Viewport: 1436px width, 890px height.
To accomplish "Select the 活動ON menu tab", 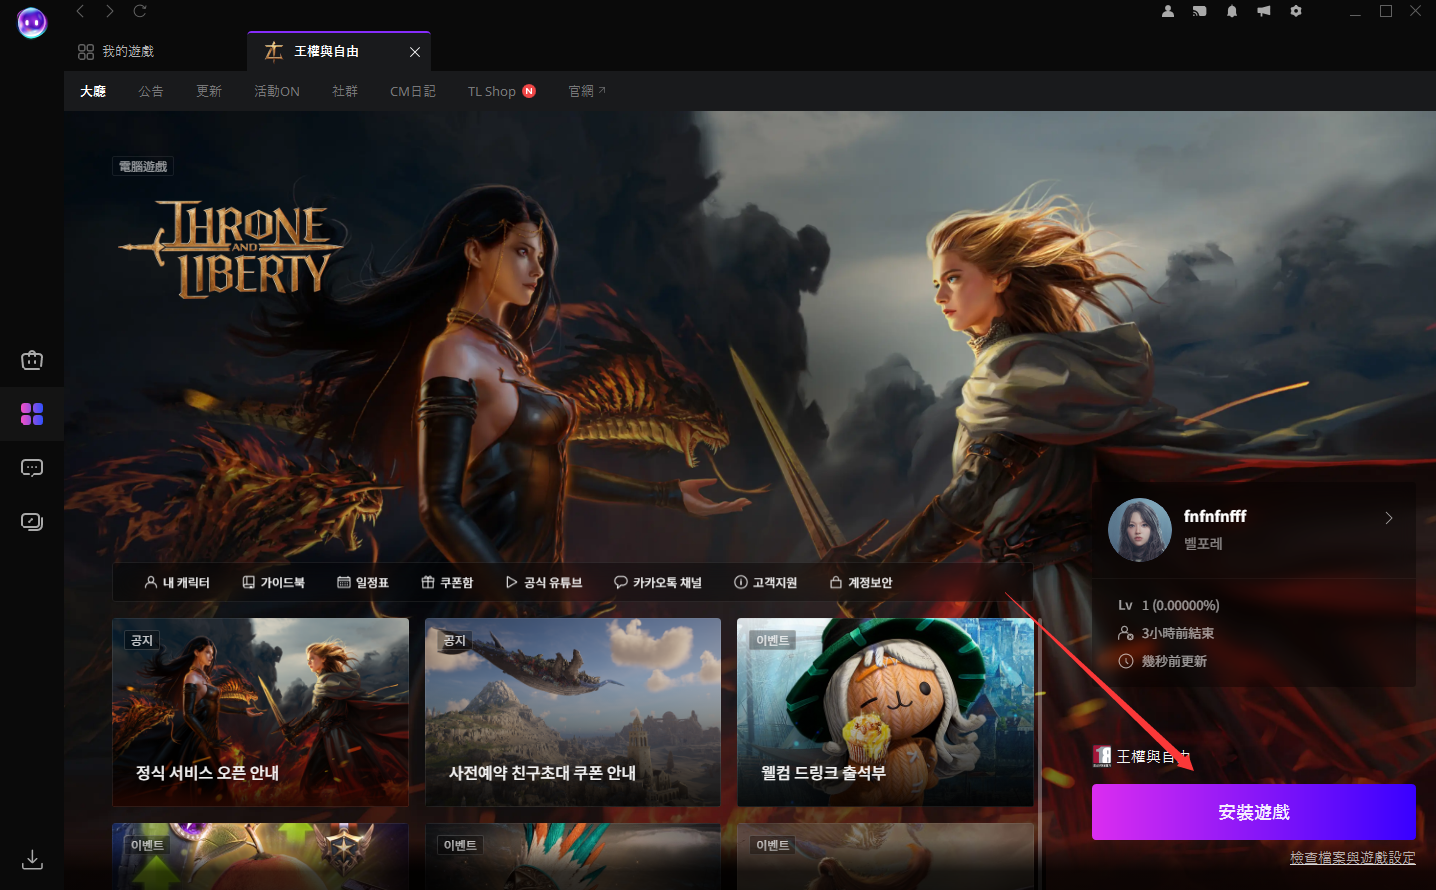I will click(x=277, y=91).
